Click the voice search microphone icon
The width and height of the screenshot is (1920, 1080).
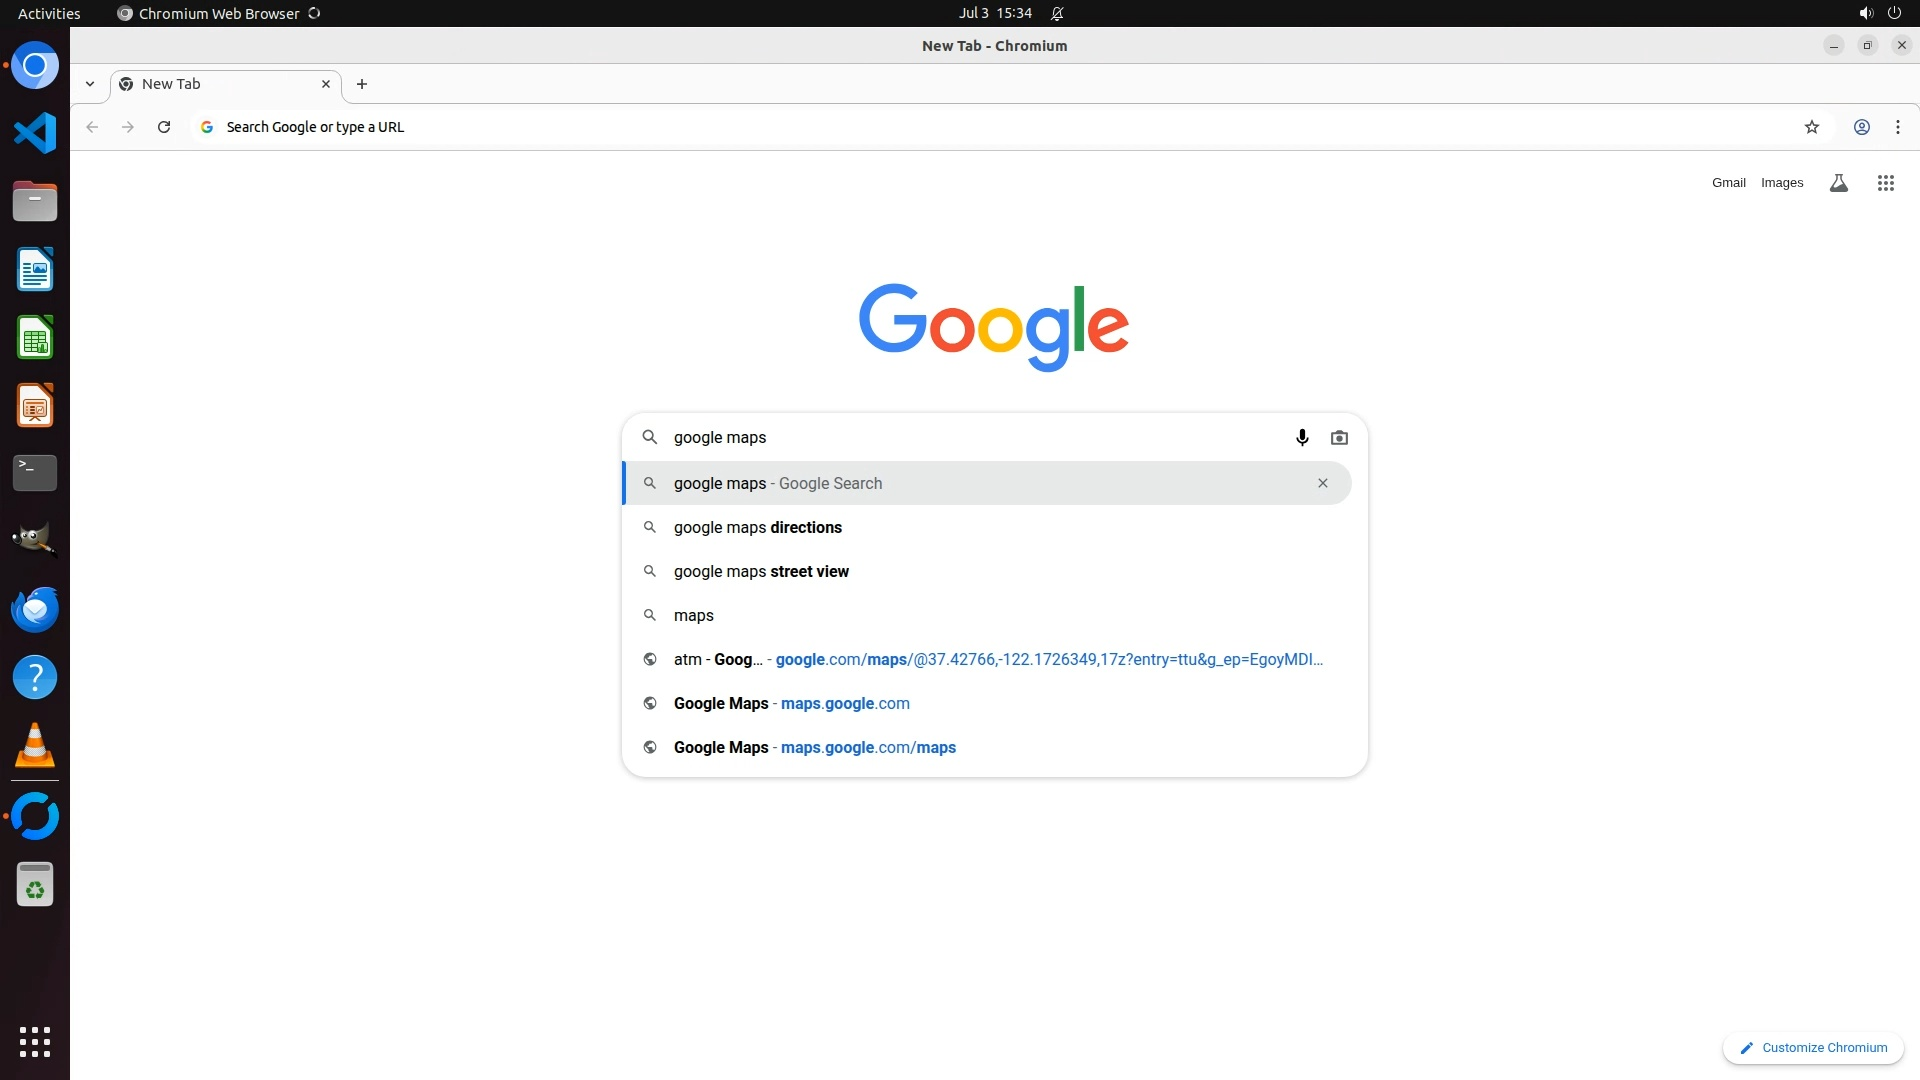point(1302,438)
